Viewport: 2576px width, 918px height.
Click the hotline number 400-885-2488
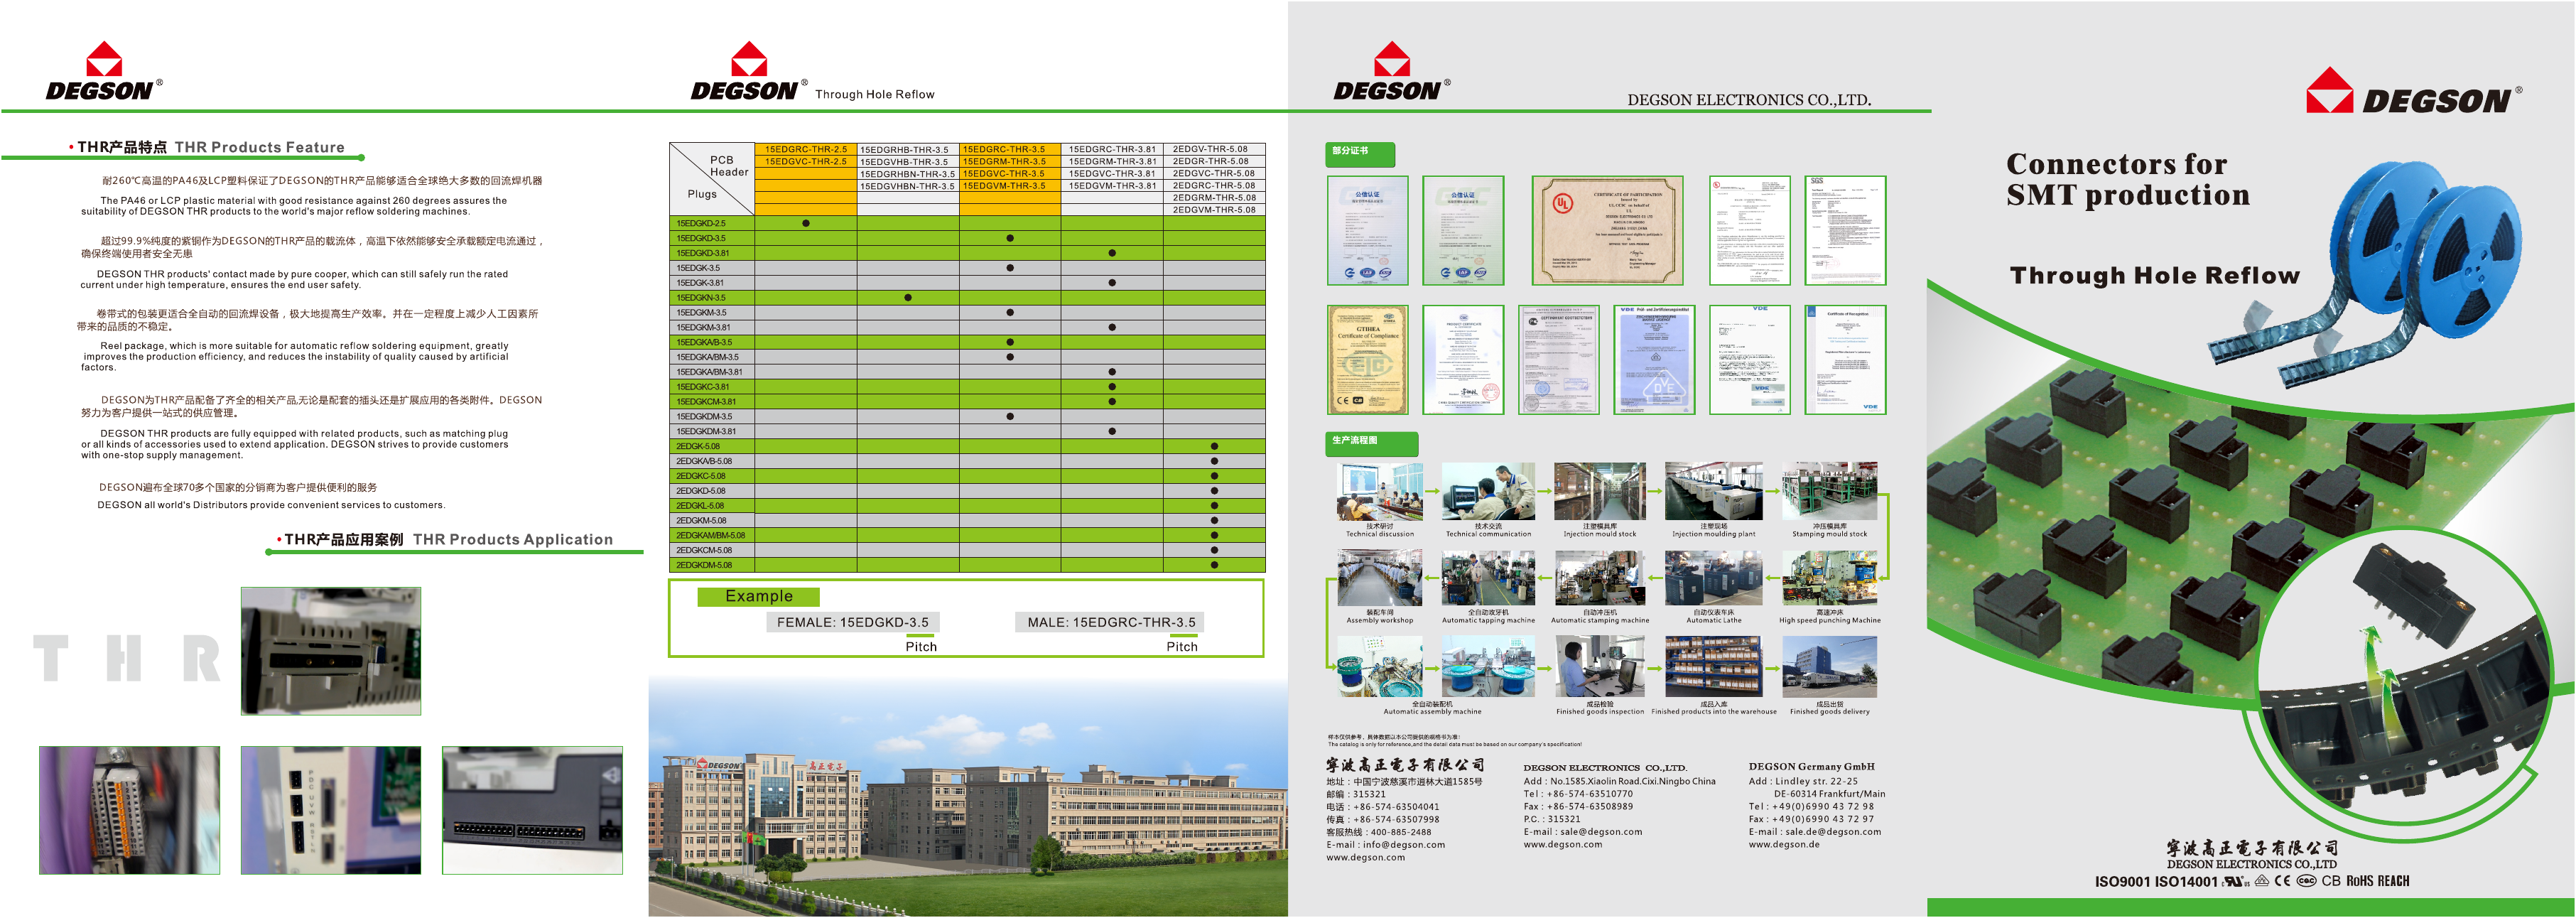[1400, 832]
